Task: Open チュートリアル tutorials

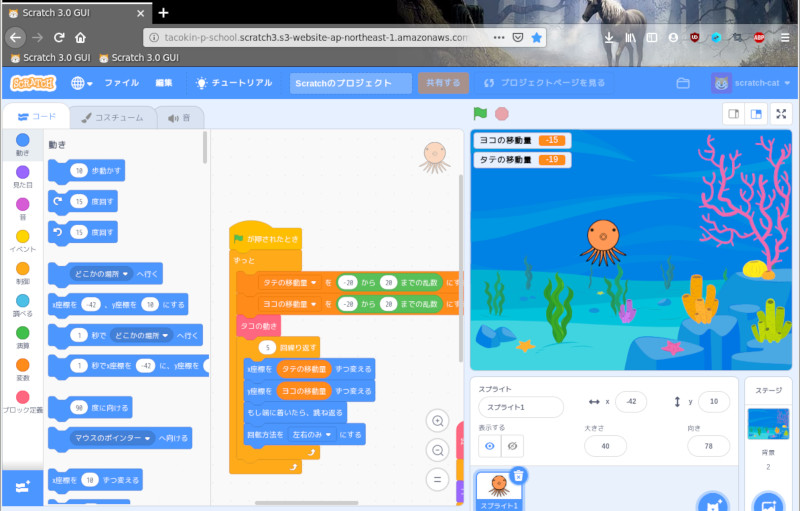Action: point(235,83)
